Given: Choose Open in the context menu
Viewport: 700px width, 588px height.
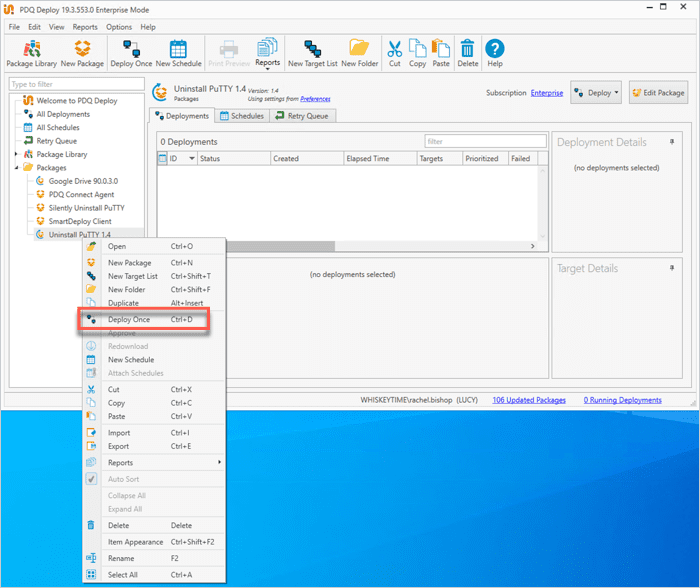Looking at the screenshot, I should coord(154,246).
